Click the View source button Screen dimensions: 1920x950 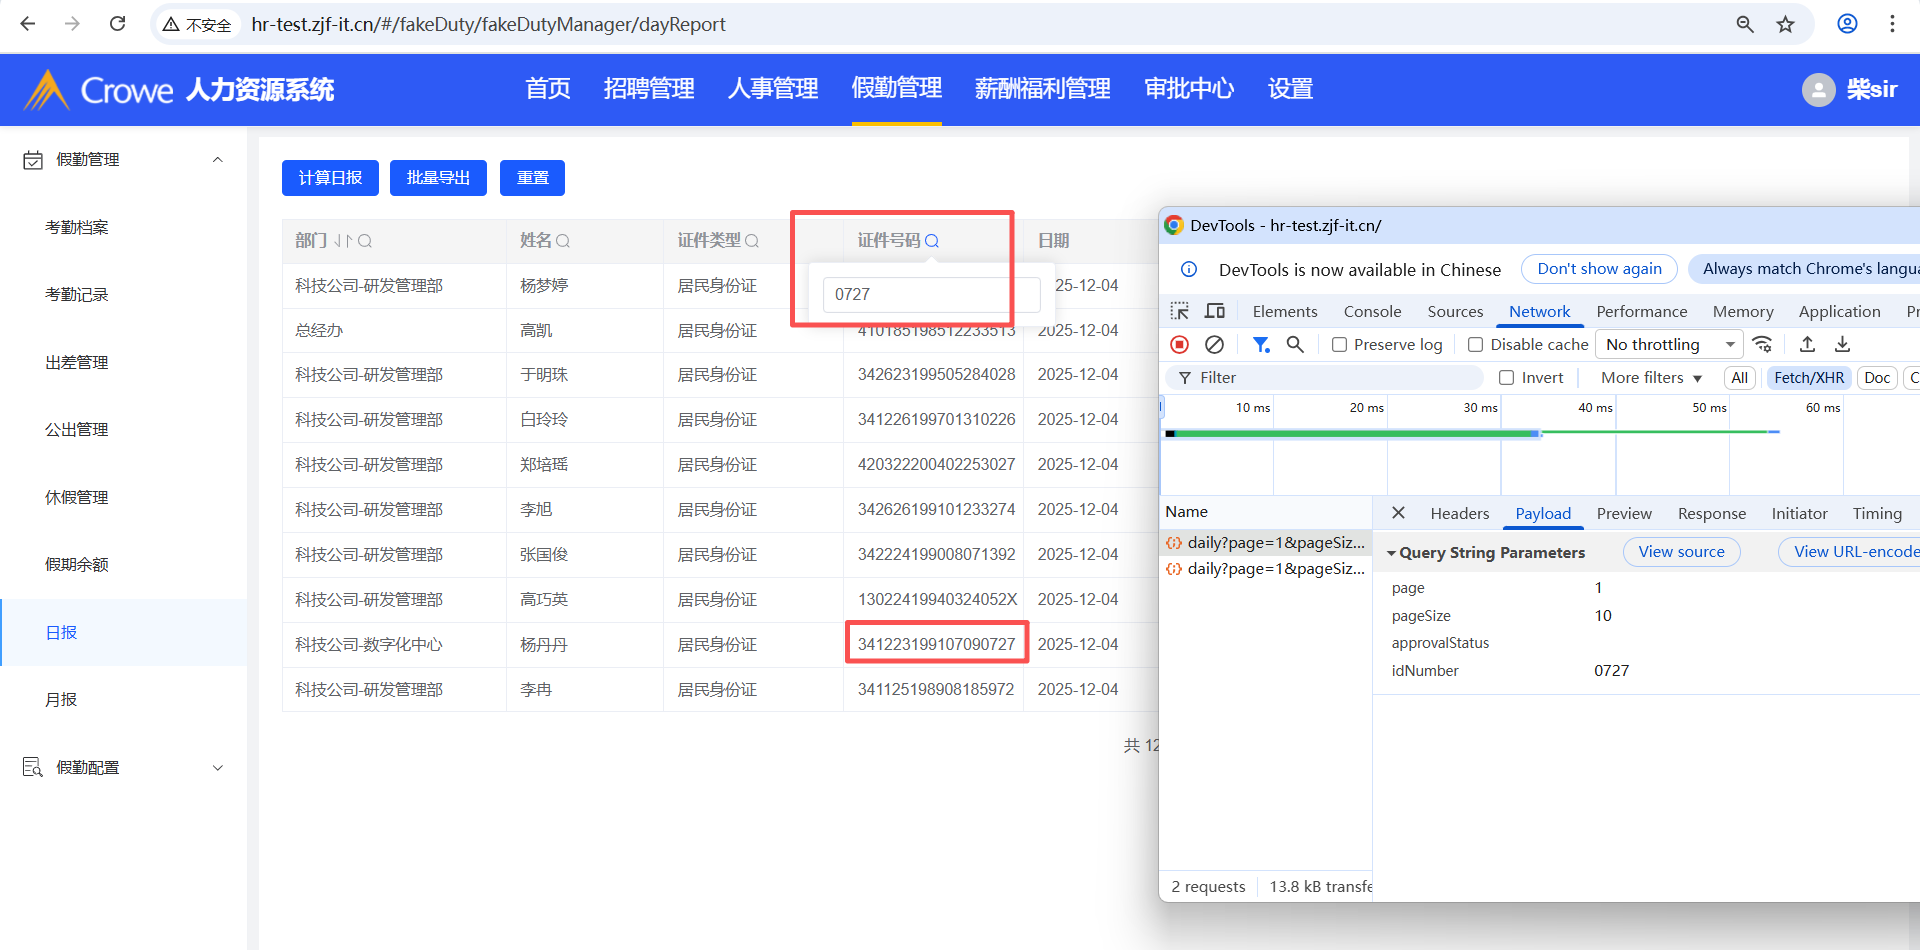(1681, 552)
